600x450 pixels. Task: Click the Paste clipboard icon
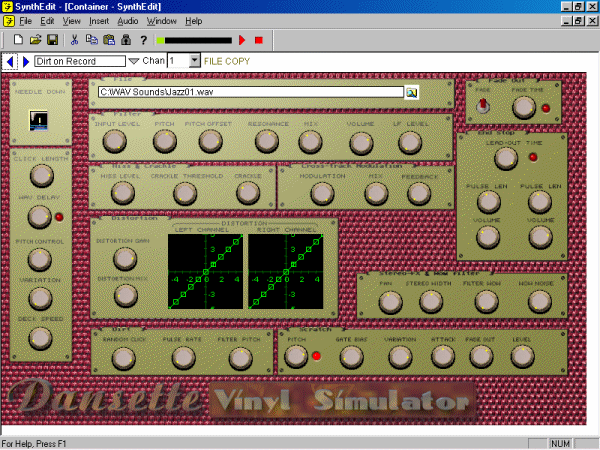[108, 40]
